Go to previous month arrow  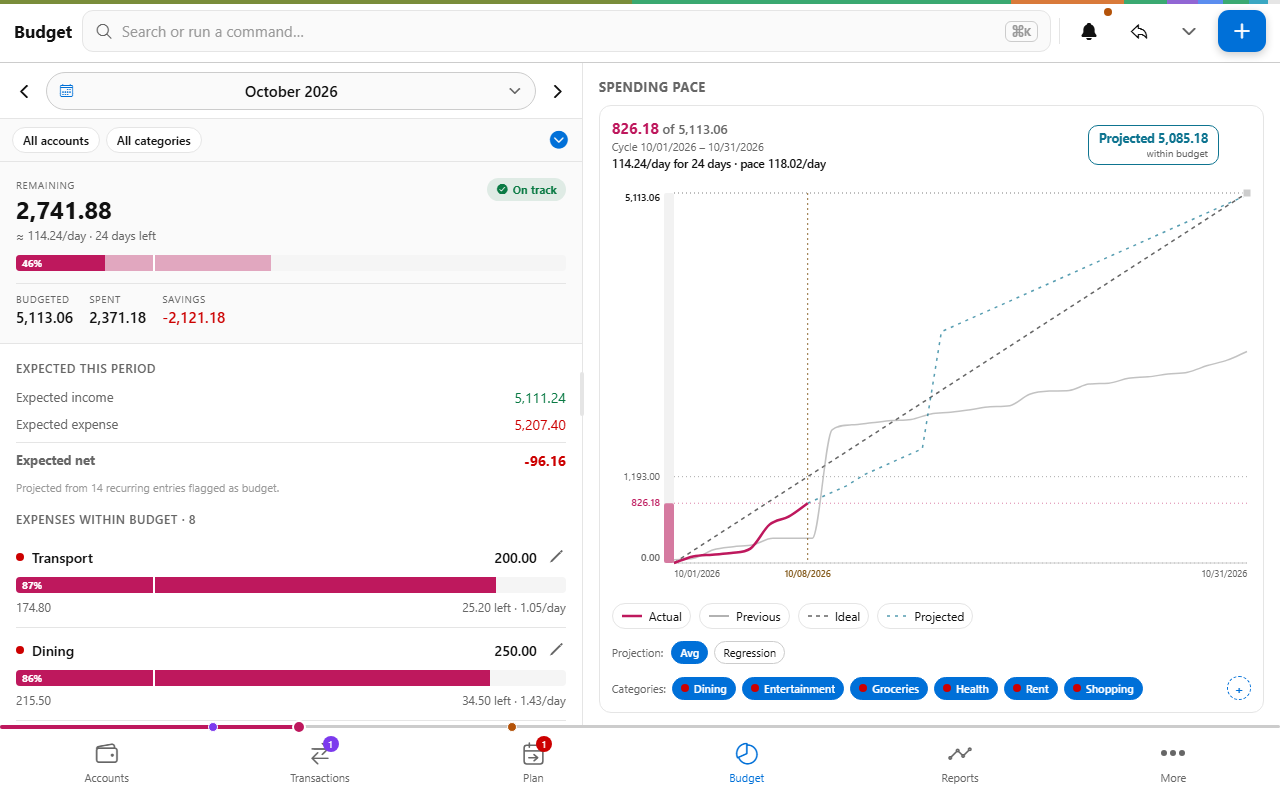point(25,91)
